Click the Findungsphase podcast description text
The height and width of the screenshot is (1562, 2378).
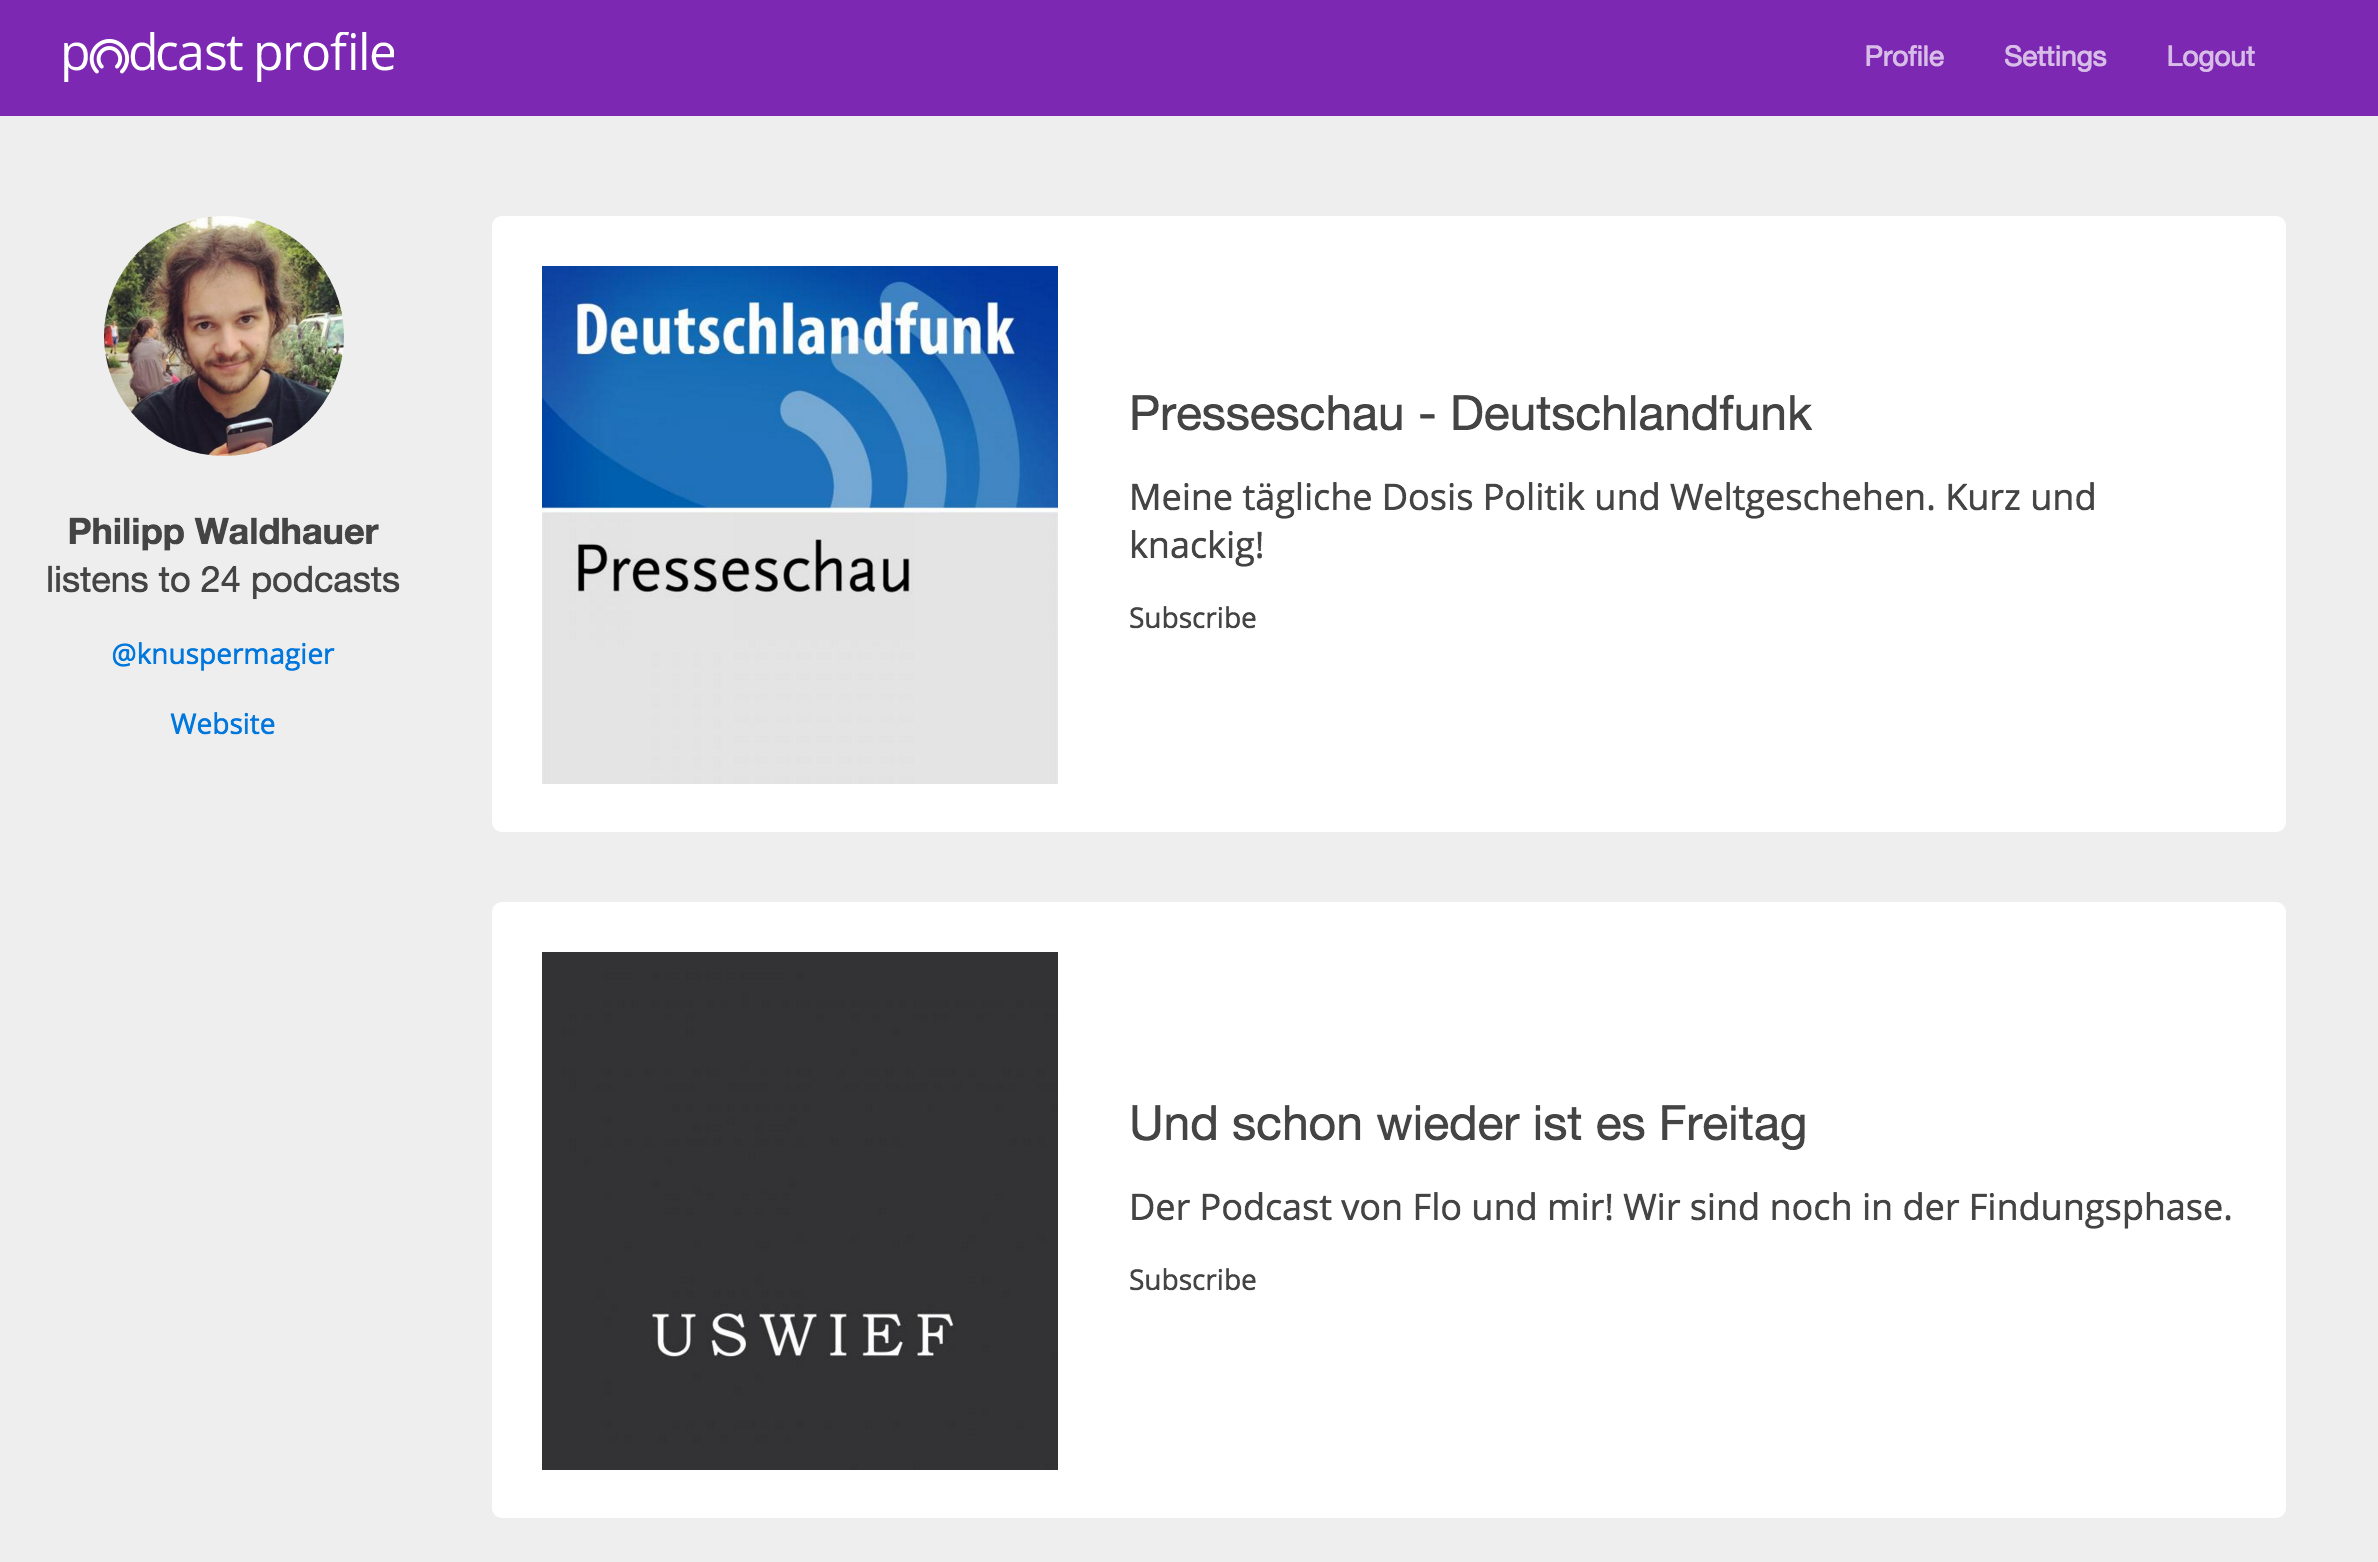pyautogui.click(x=1679, y=1208)
